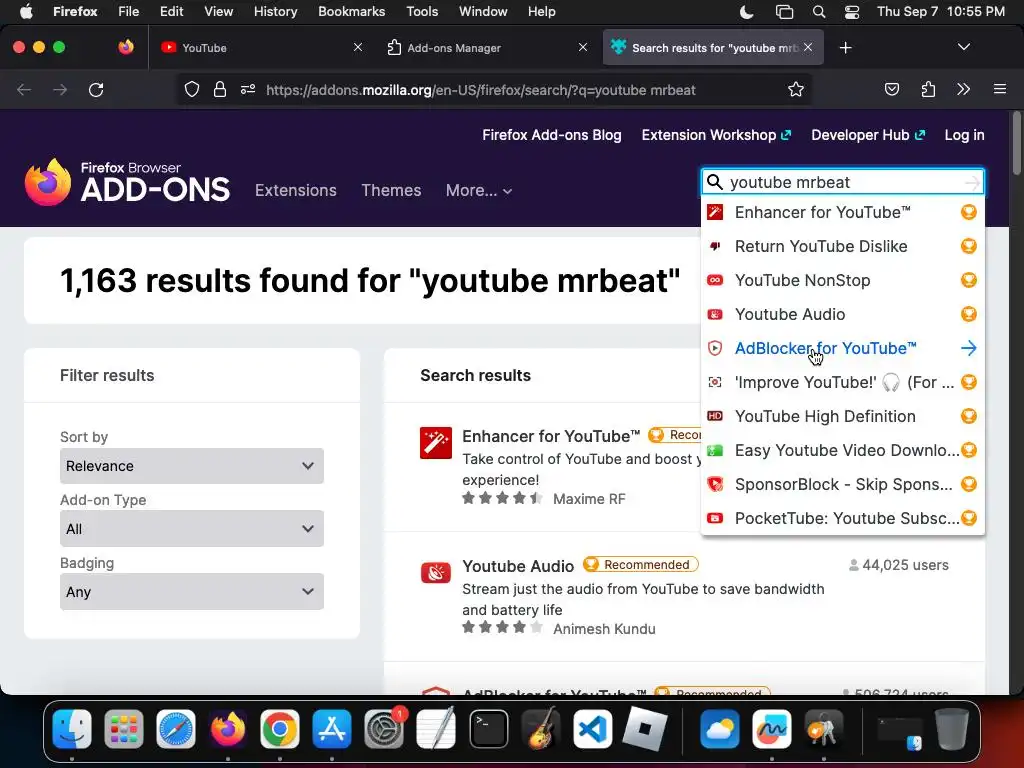Select YouTube NonStop suggestion
This screenshot has height=768, width=1024.
842,280
